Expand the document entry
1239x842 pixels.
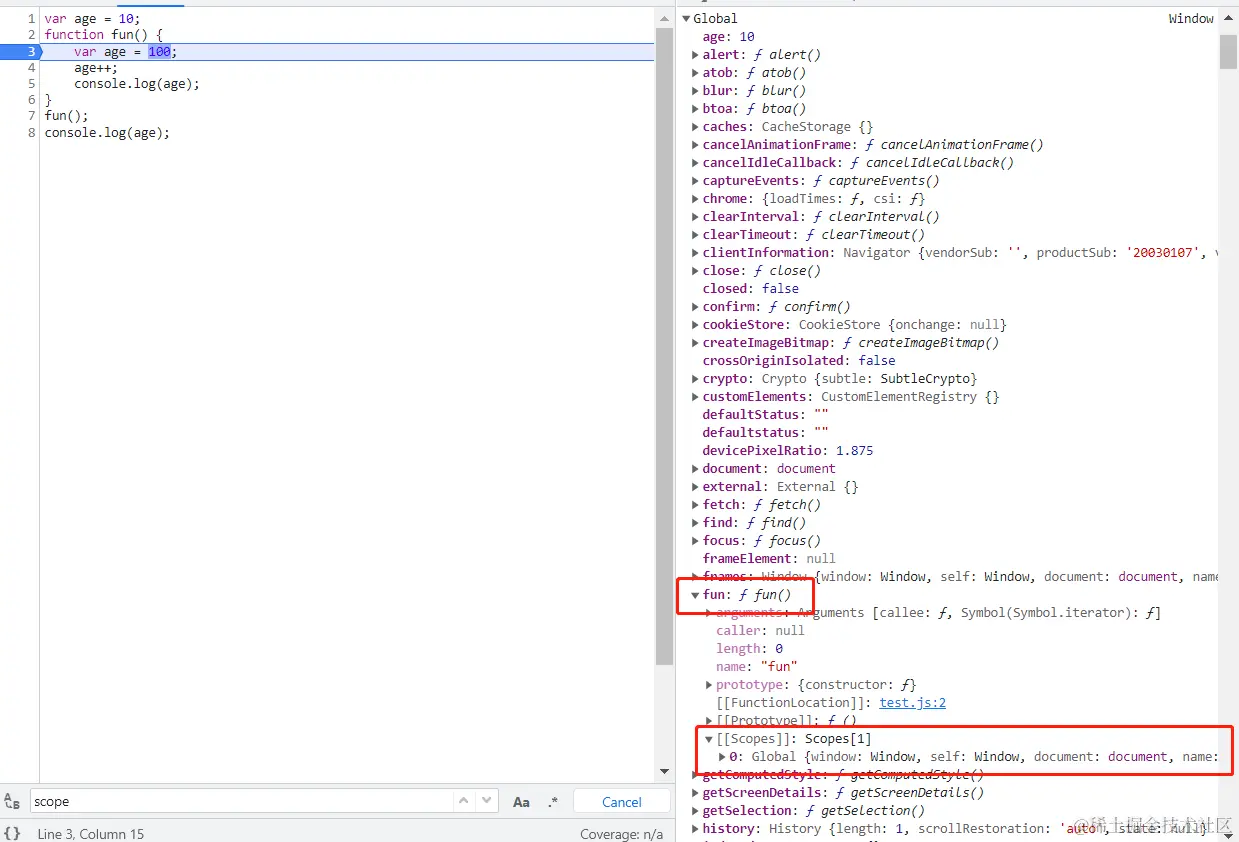pos(696,469)
